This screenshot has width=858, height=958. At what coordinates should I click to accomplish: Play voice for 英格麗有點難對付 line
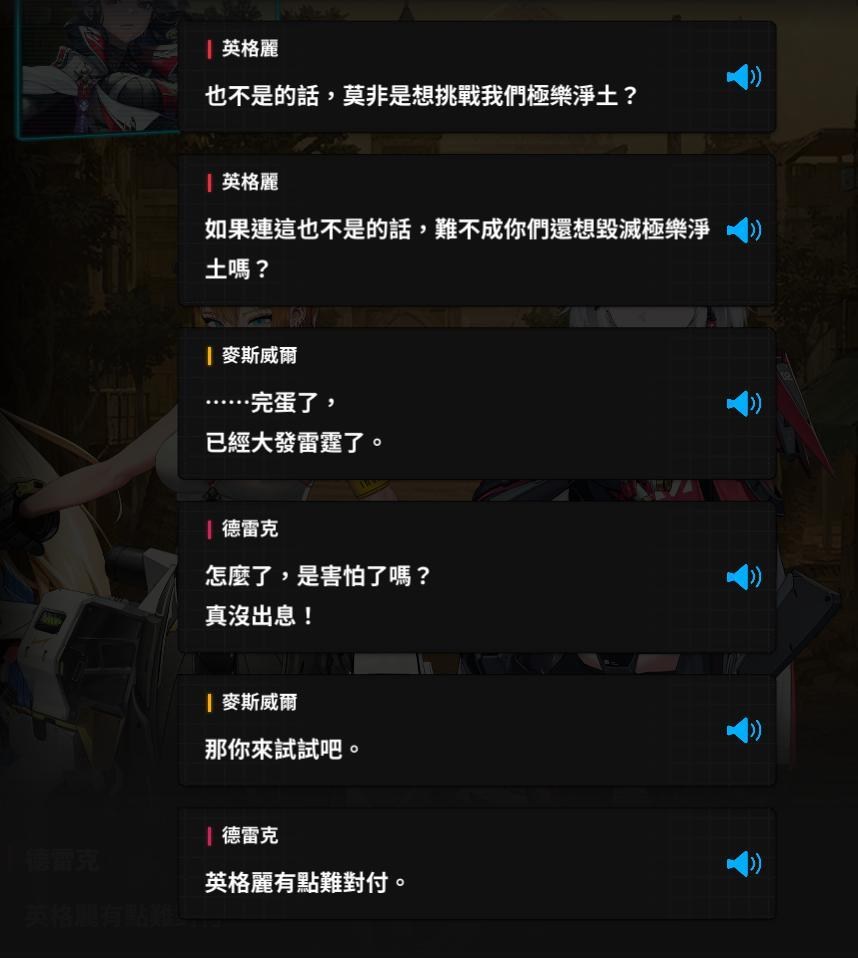click(x=744, y=863)
